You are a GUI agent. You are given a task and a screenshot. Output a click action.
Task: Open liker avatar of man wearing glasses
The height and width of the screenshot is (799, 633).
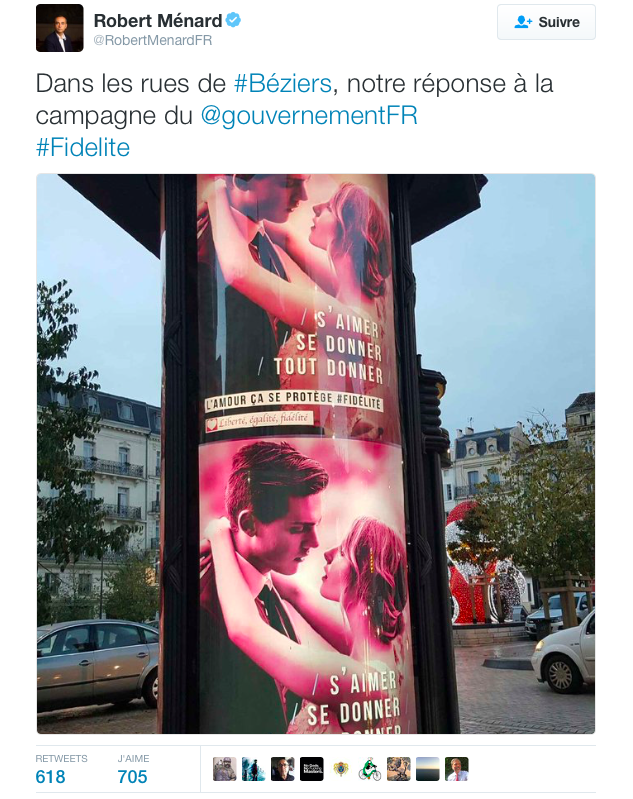[x=282, y=769]
